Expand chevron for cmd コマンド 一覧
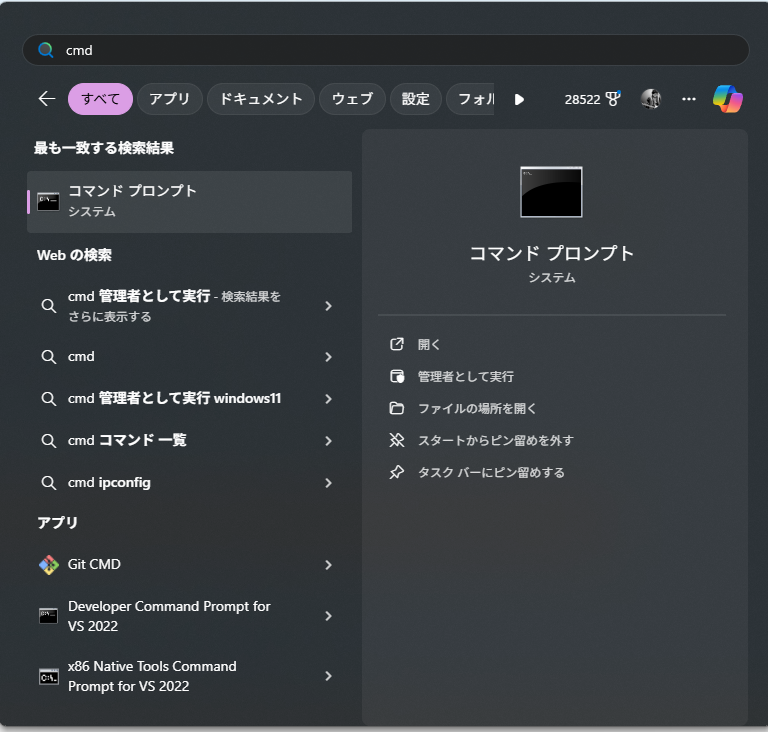 coord(328,441)
